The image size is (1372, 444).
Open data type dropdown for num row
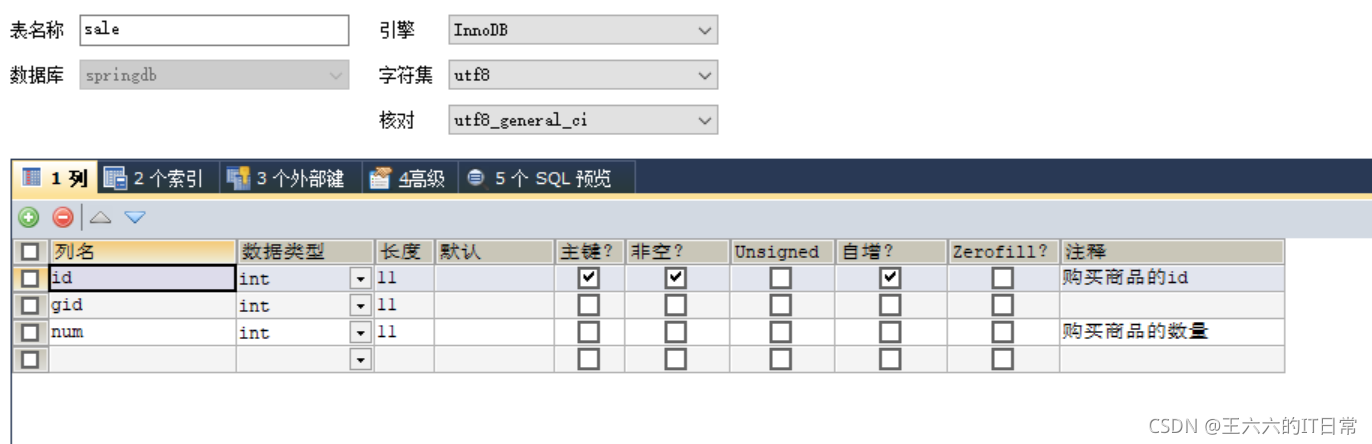click(361, 332)
